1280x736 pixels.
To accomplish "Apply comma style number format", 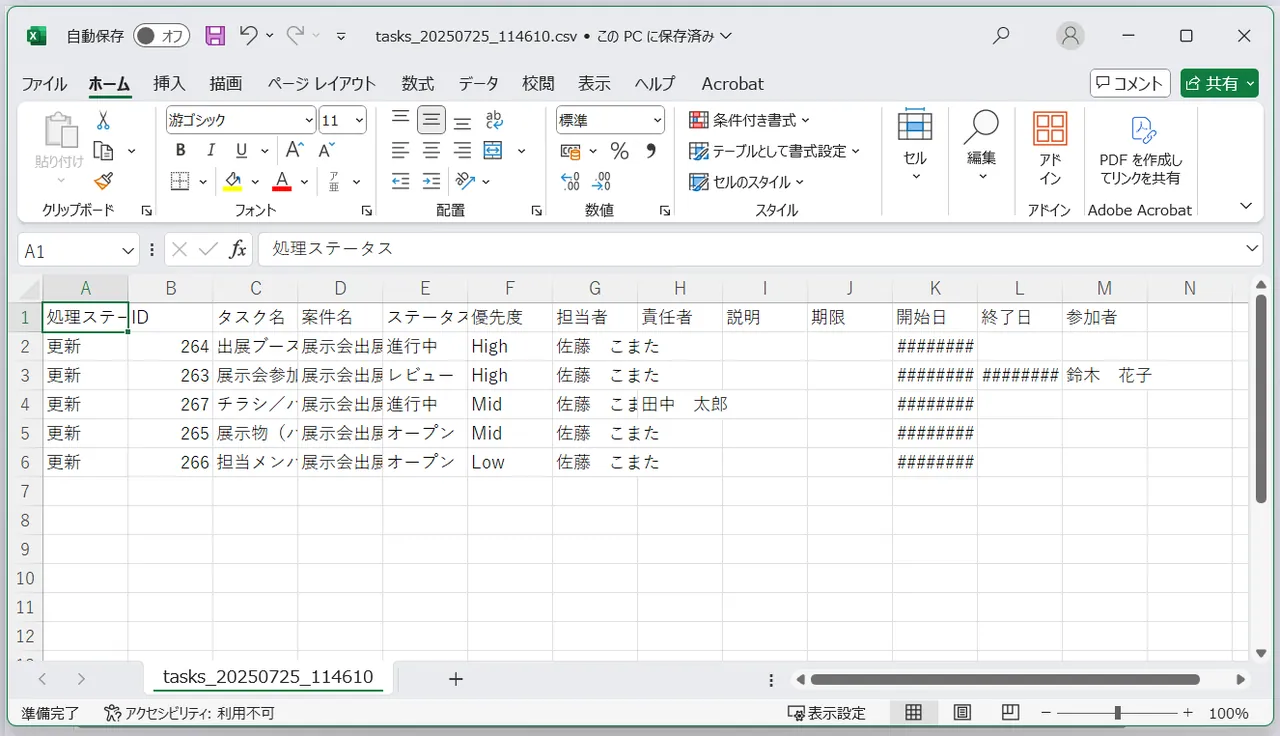I will tap(651, 151).
